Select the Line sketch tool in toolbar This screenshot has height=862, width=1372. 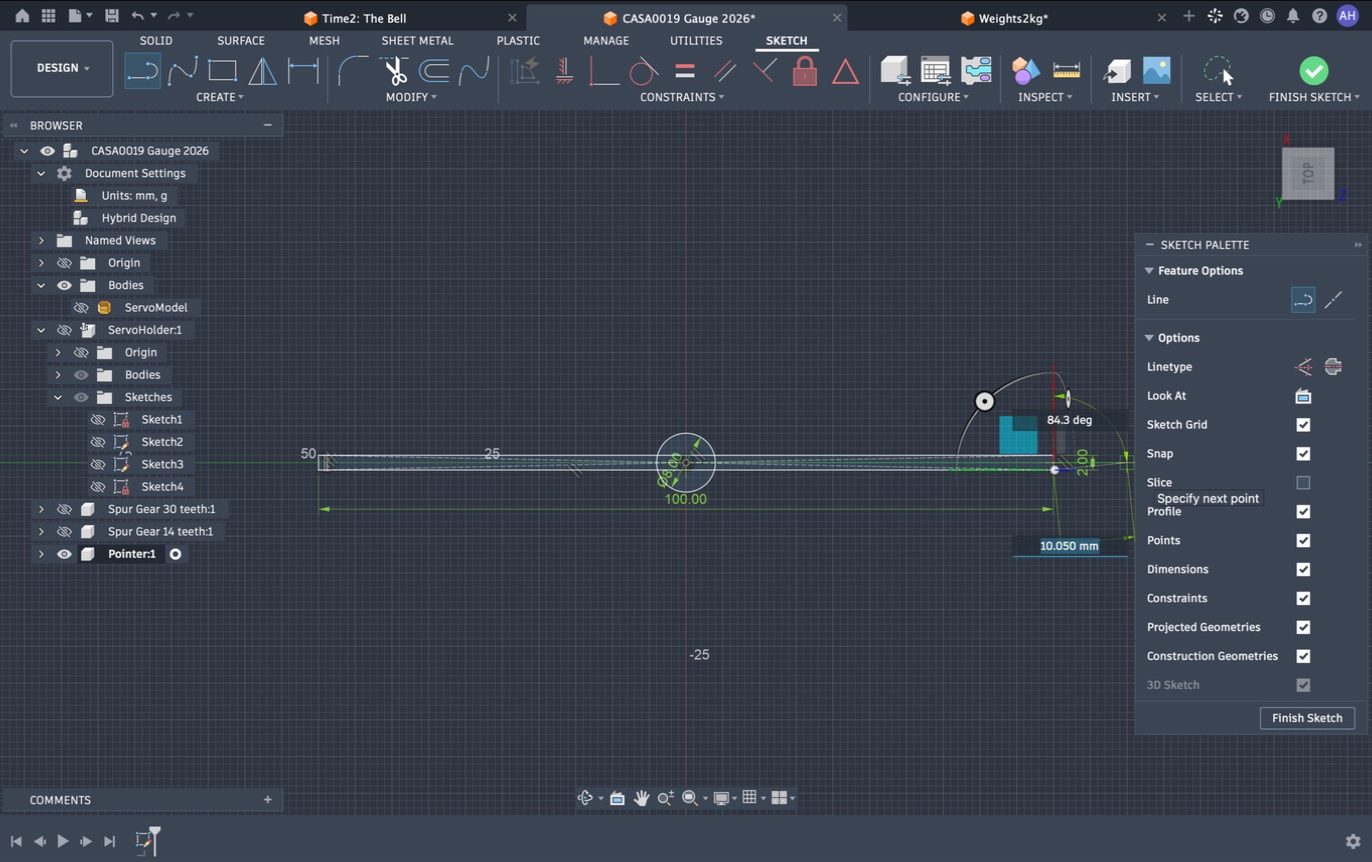(143, 71)
